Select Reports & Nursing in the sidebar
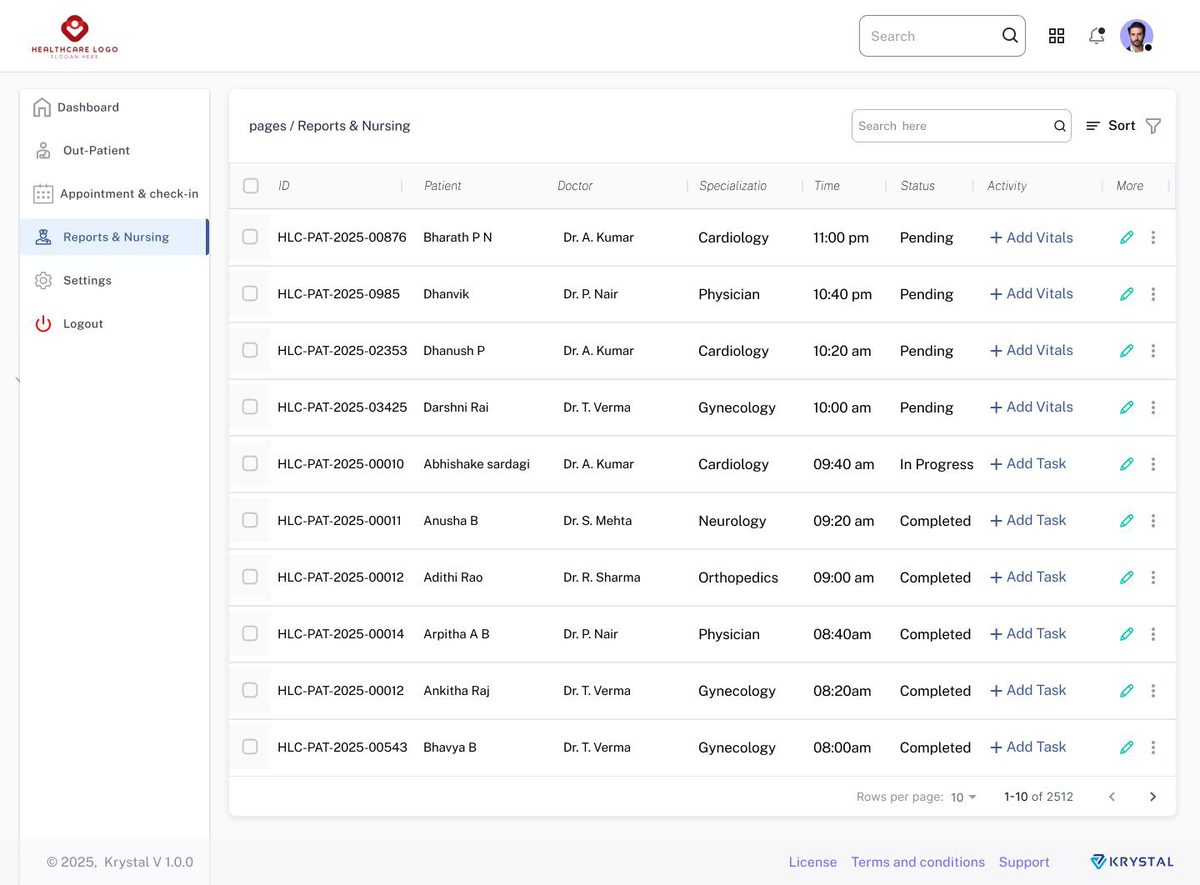The height and width of the screenshot is (885, 1200). (x=114, y=237)
